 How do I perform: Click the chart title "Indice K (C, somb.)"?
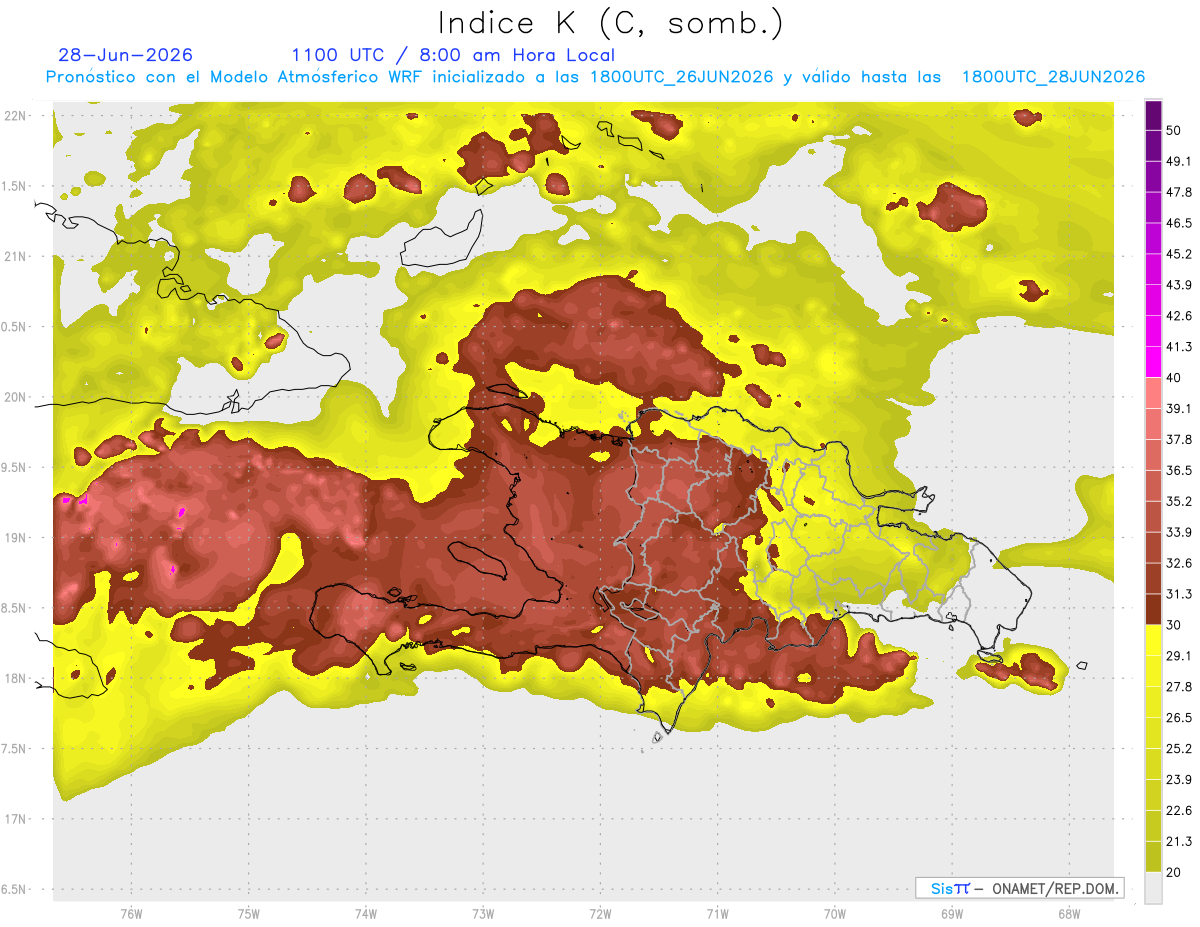[611, 24]
